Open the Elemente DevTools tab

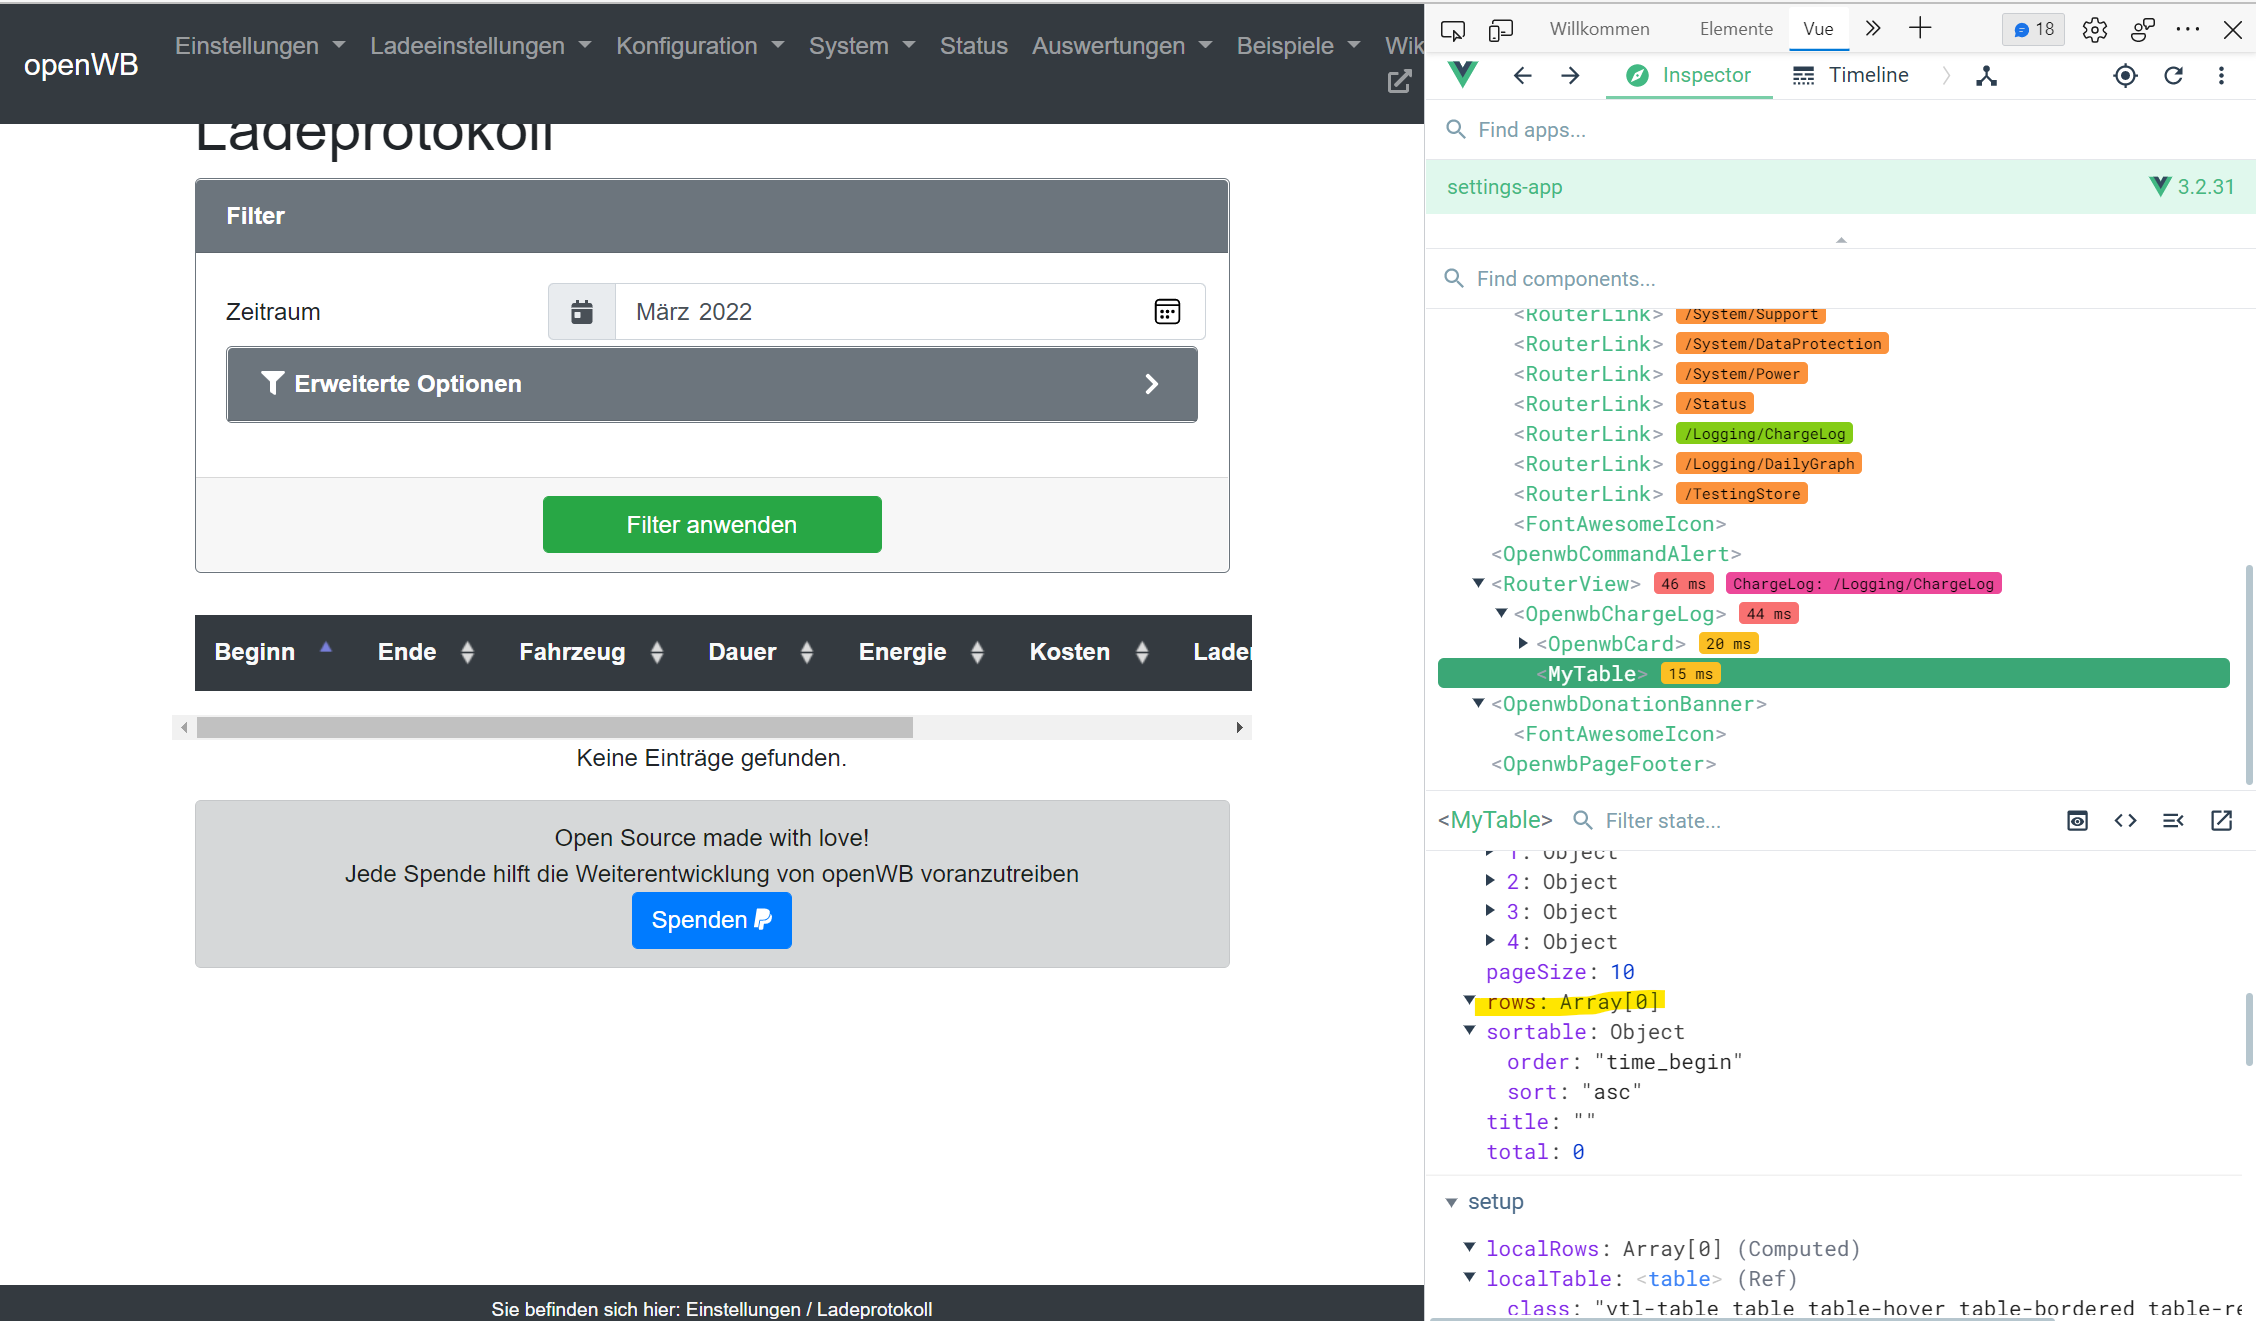point(1735,30)
